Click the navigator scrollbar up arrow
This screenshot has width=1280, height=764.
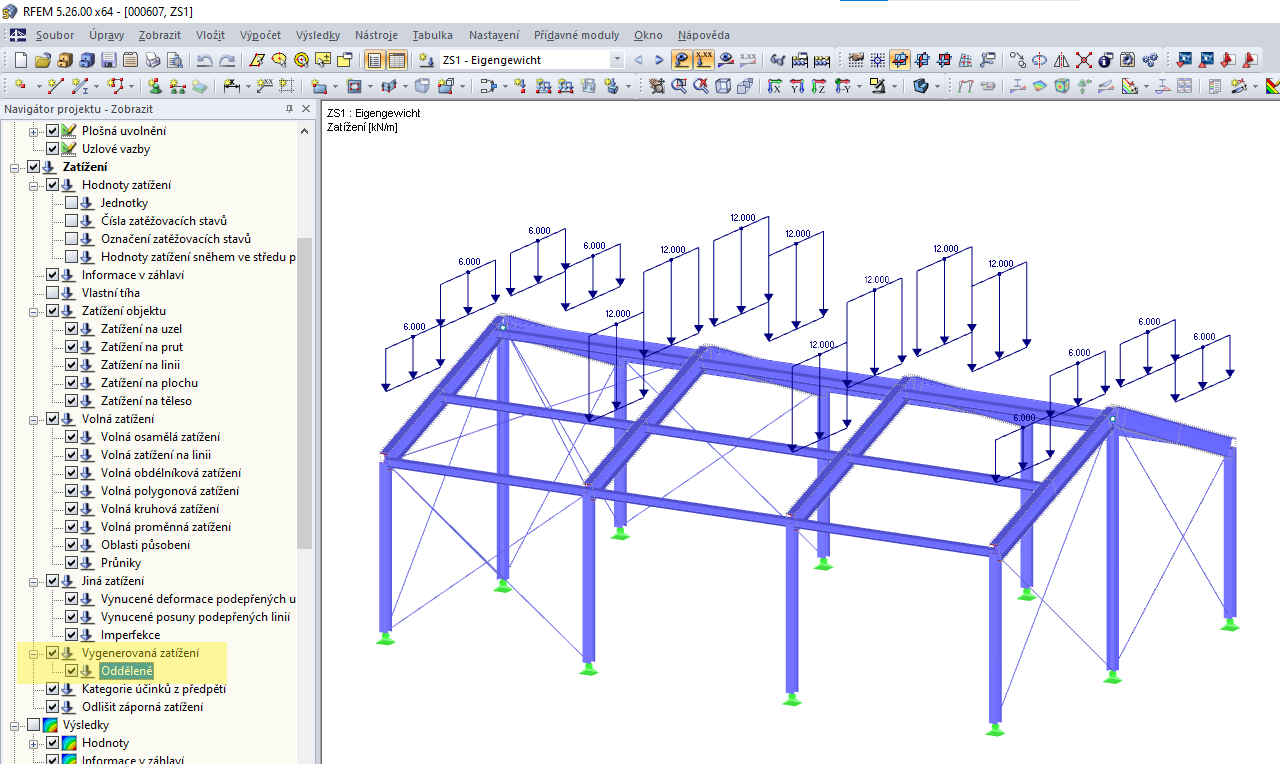(x=305, y=131)
